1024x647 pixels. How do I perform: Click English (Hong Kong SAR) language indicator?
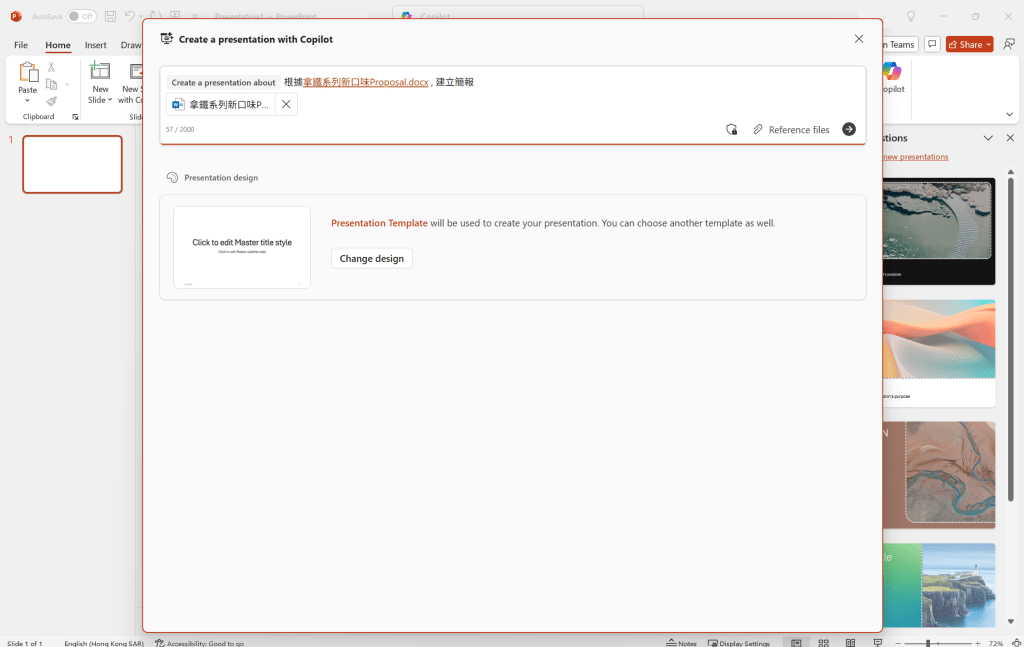pyautogui.click(x=104, y=643)
